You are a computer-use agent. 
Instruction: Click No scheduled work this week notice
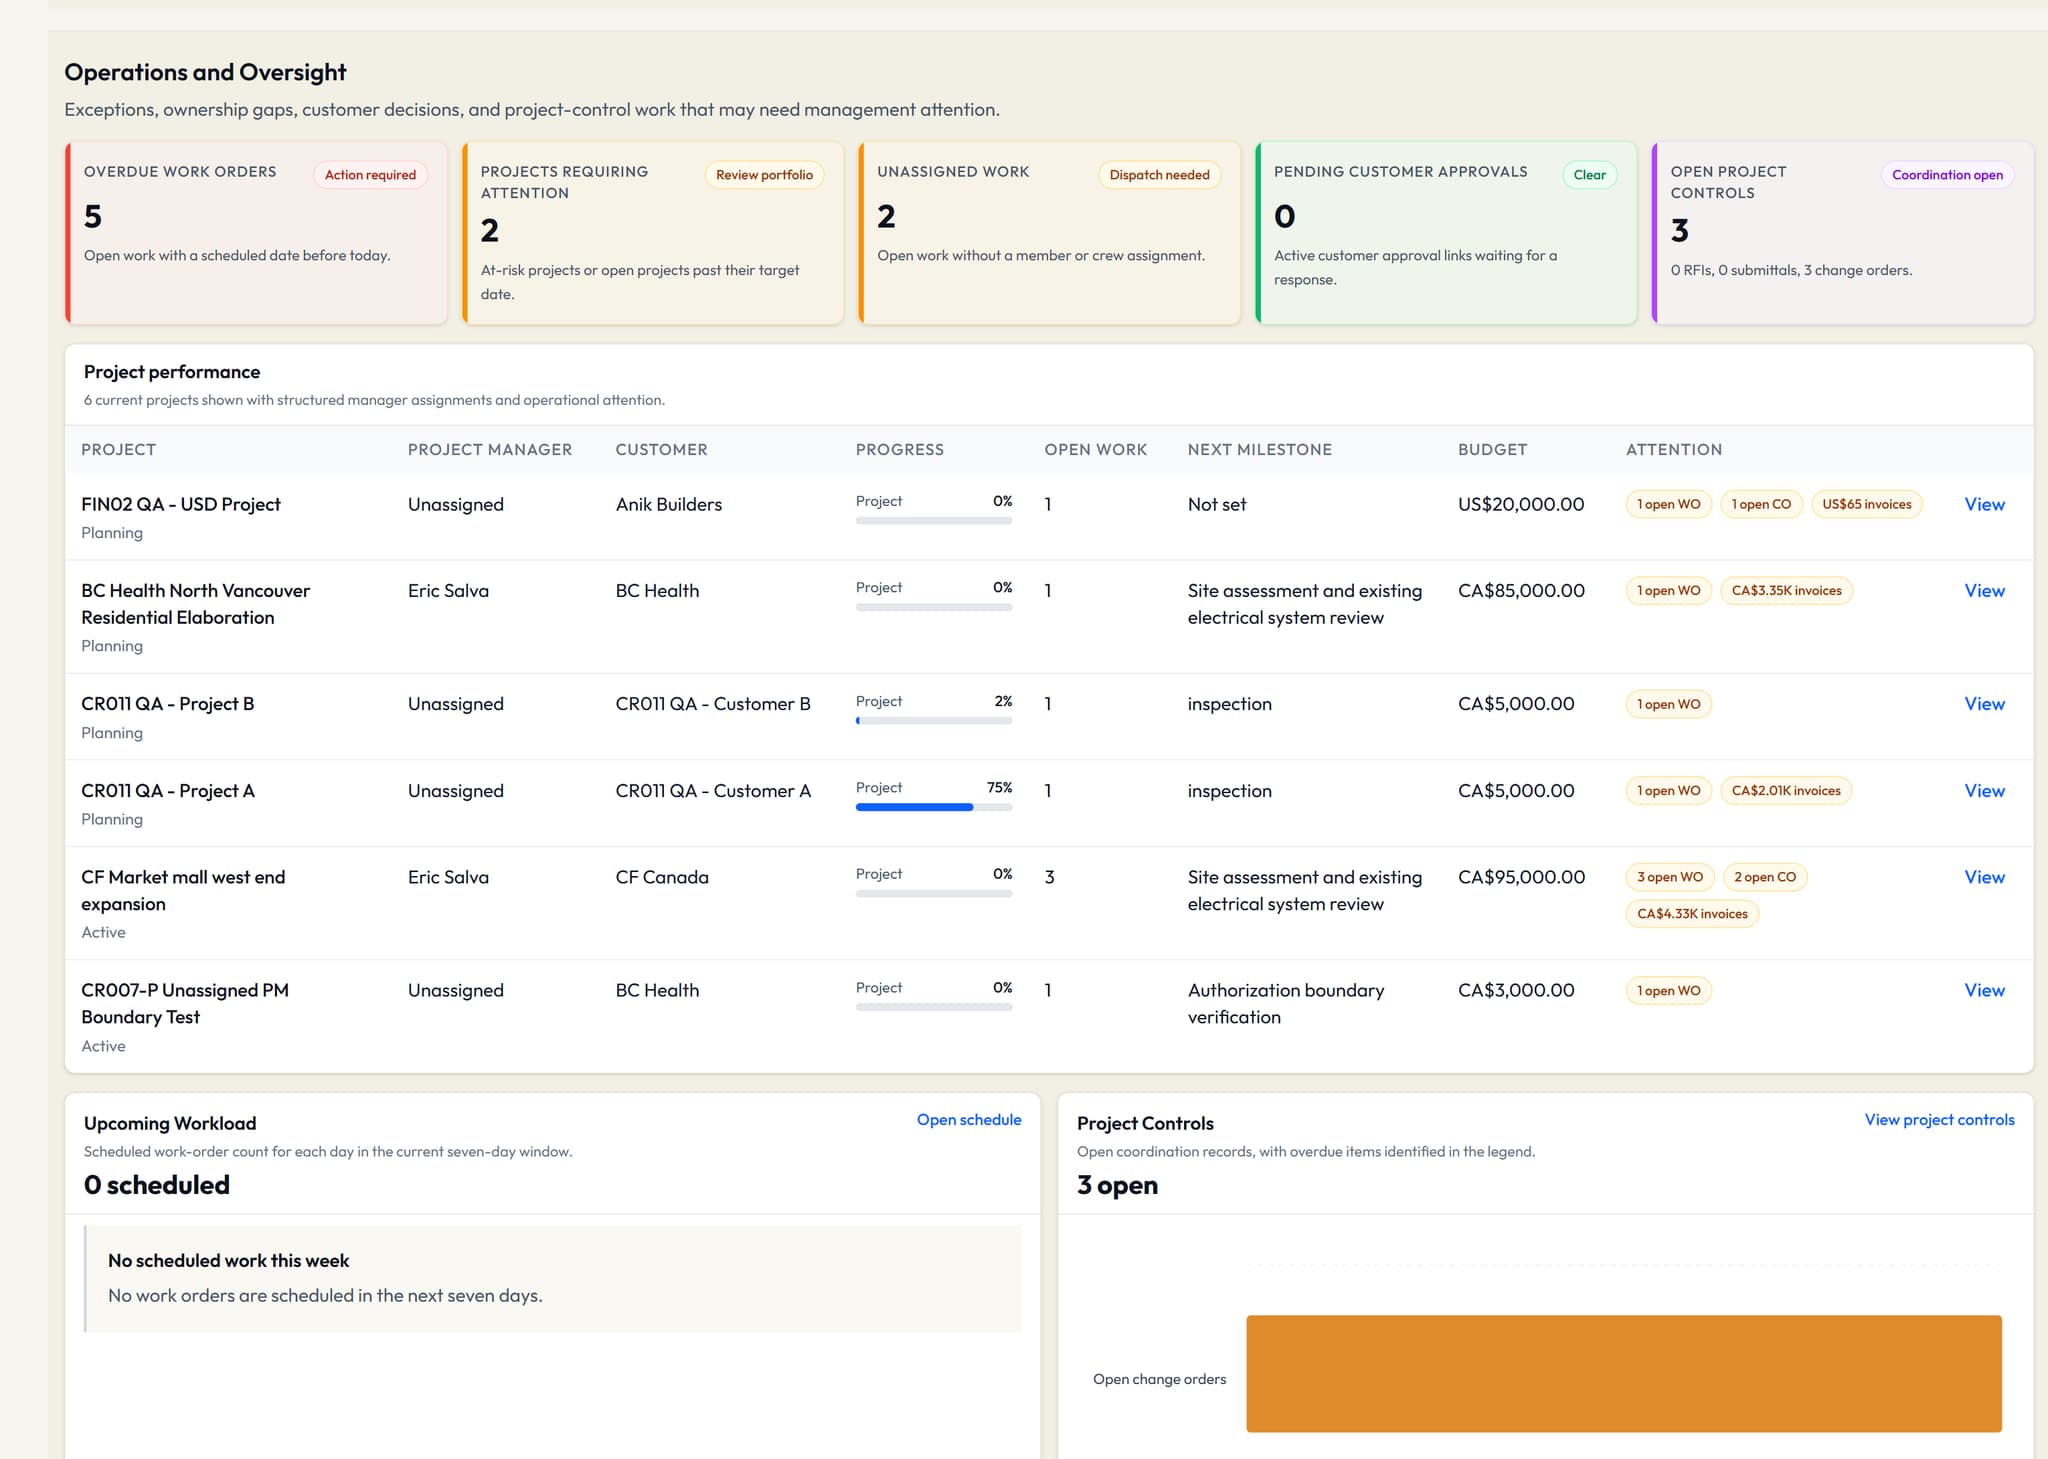click(x=554, y=1278)
